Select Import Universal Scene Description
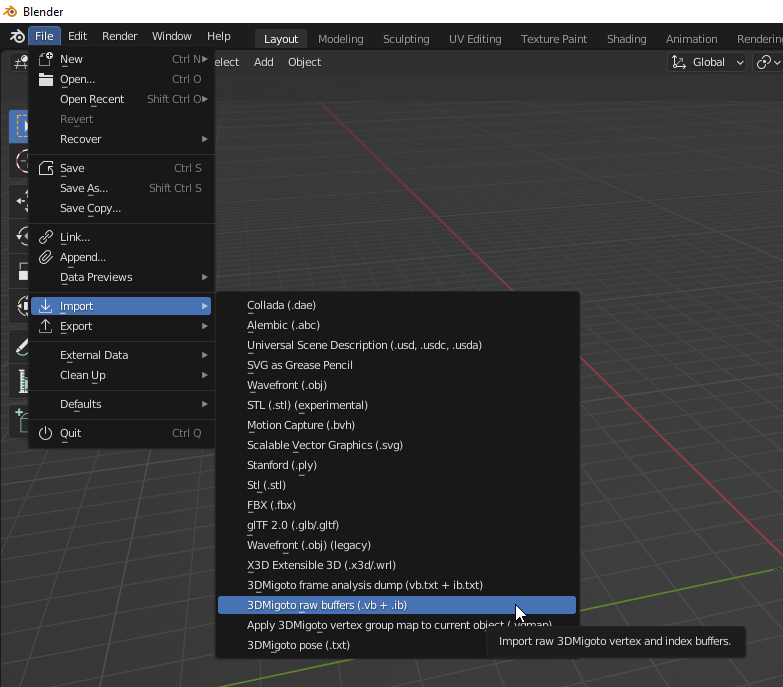 [397, 345]
